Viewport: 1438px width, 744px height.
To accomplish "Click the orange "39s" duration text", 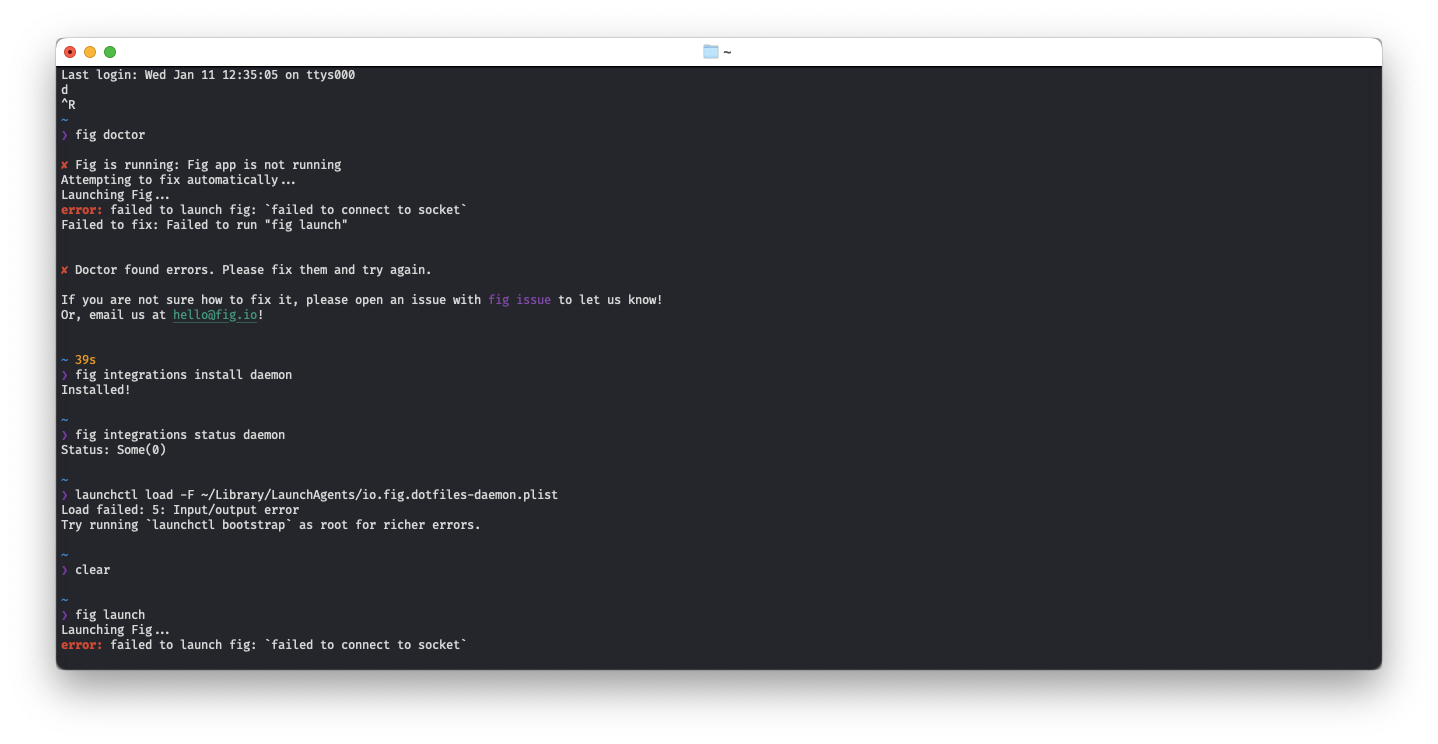I will [85, 360].
